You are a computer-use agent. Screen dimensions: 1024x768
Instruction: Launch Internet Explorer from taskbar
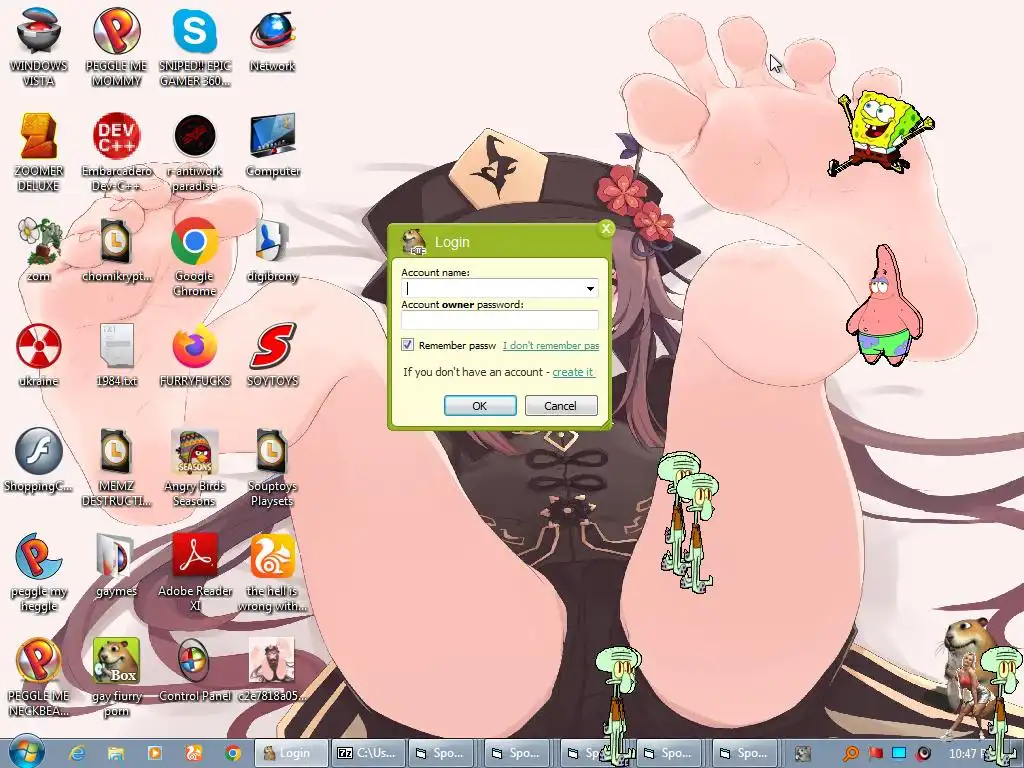pos(77,753)
